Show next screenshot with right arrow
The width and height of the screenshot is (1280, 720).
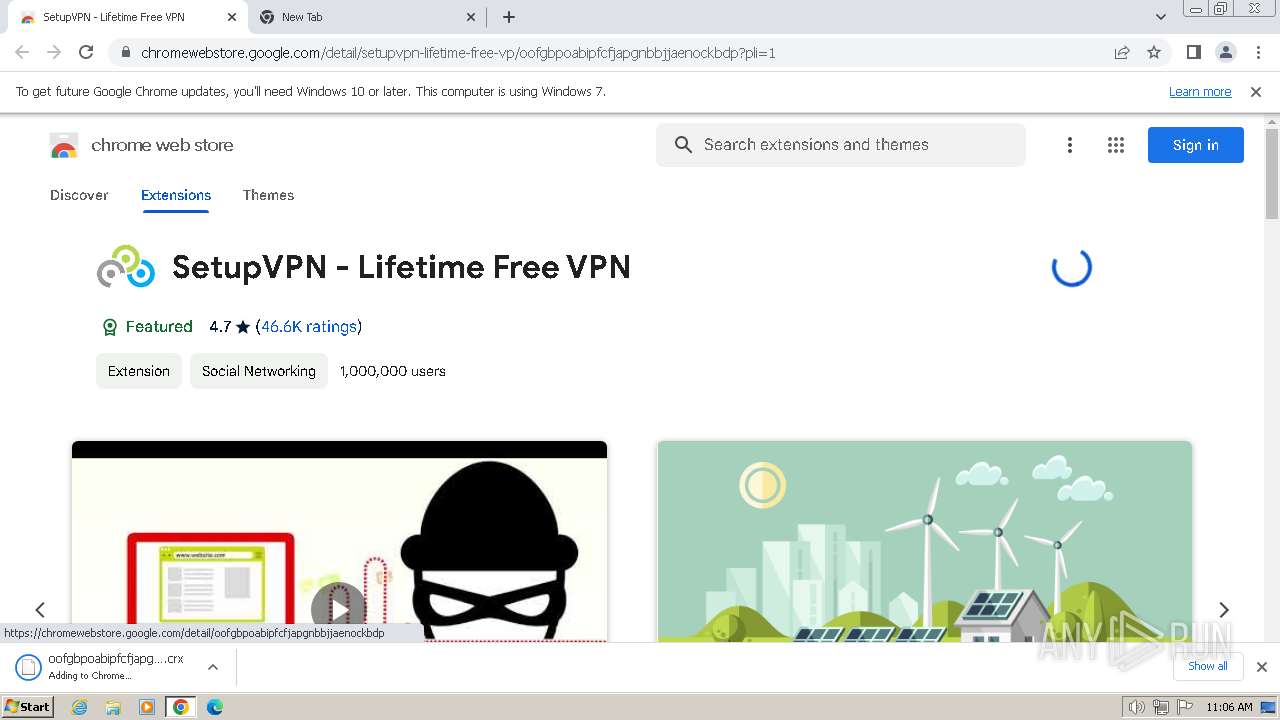1224,609
